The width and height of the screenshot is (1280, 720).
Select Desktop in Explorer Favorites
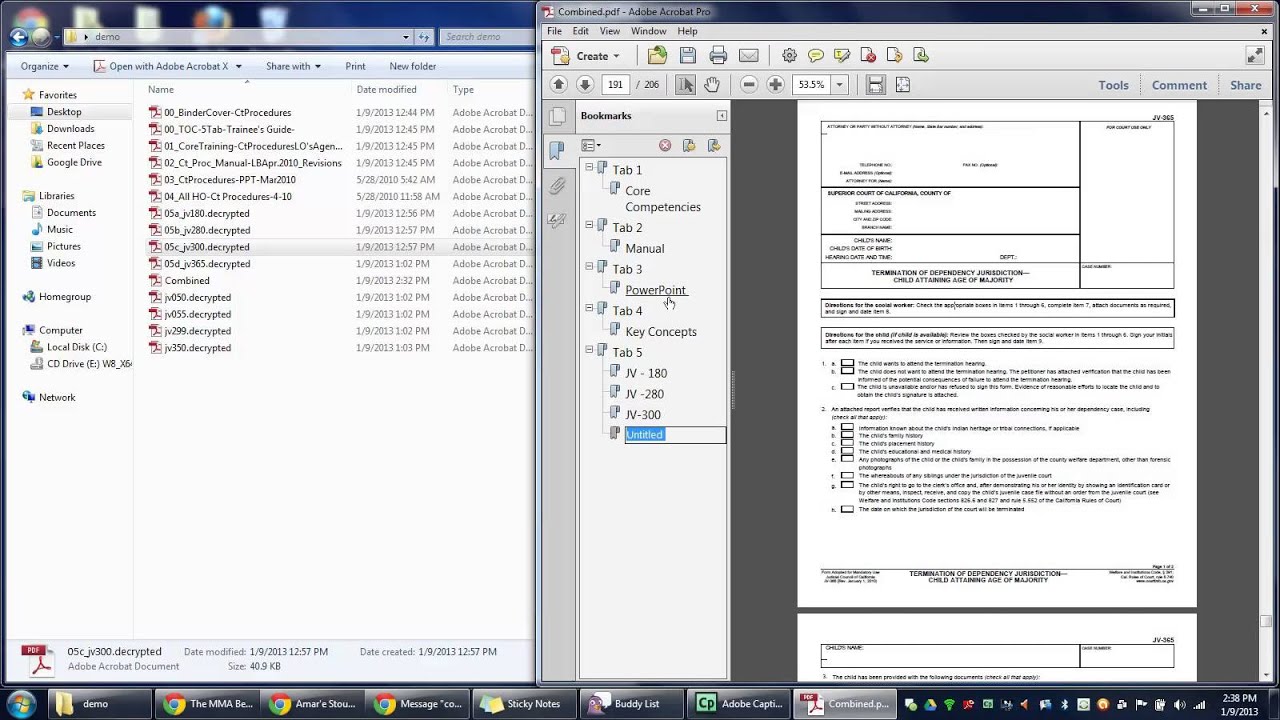click(64, 112)
